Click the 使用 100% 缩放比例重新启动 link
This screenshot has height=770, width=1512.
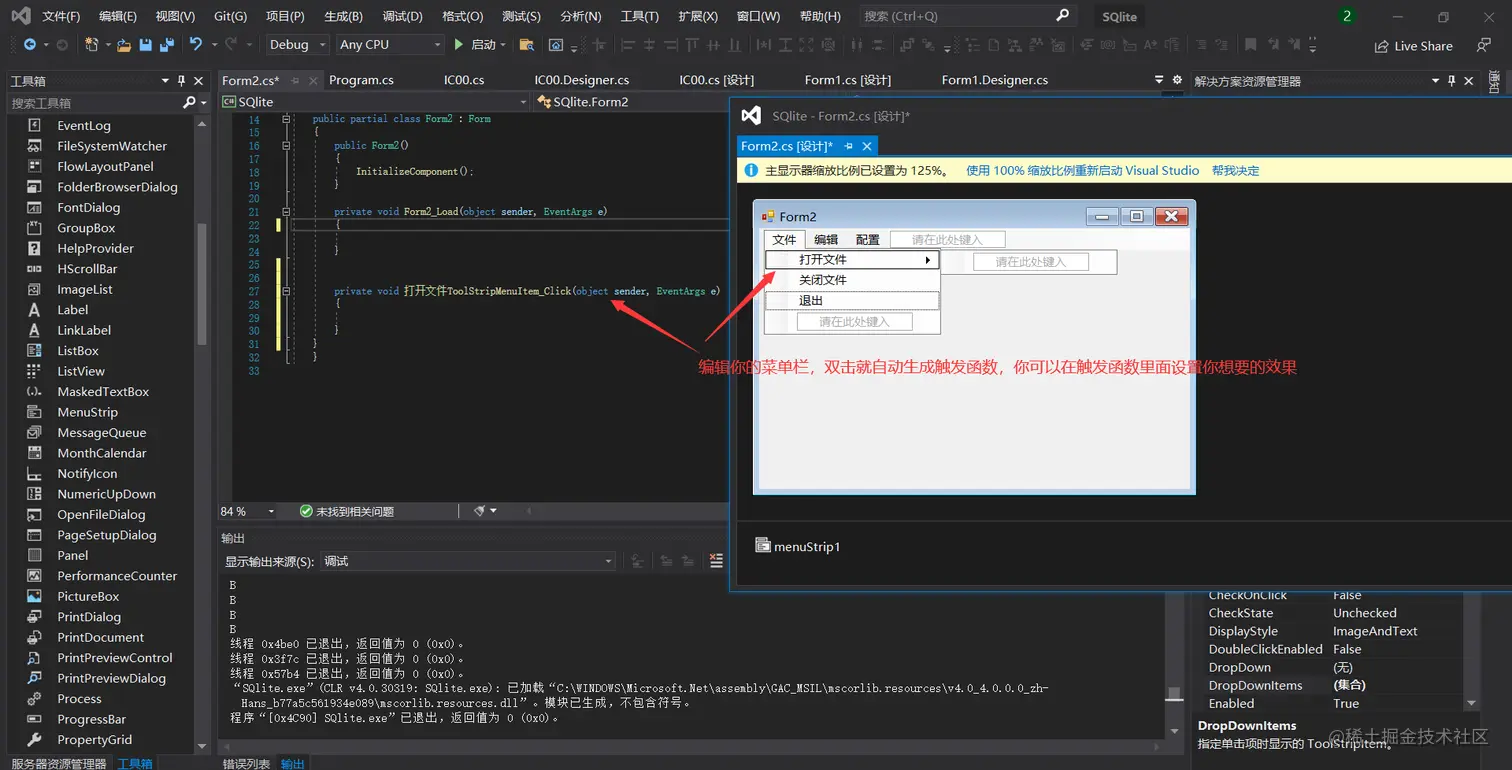[x=1082, y=171]
